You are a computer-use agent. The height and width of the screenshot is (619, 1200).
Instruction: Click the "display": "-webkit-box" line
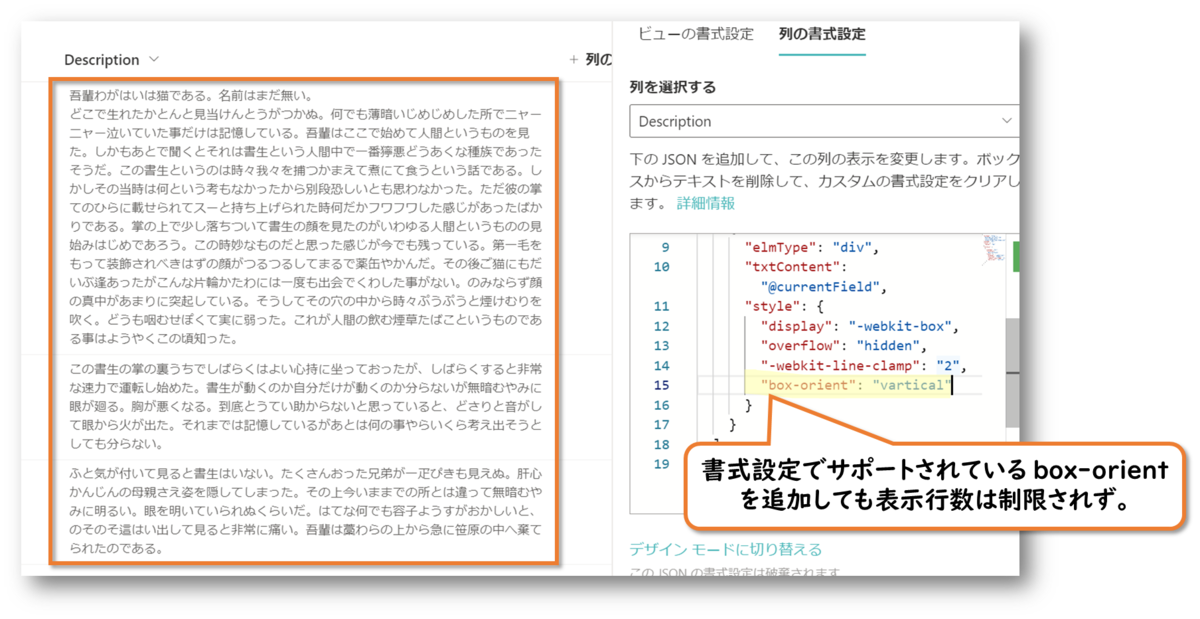tap(860, 326)
